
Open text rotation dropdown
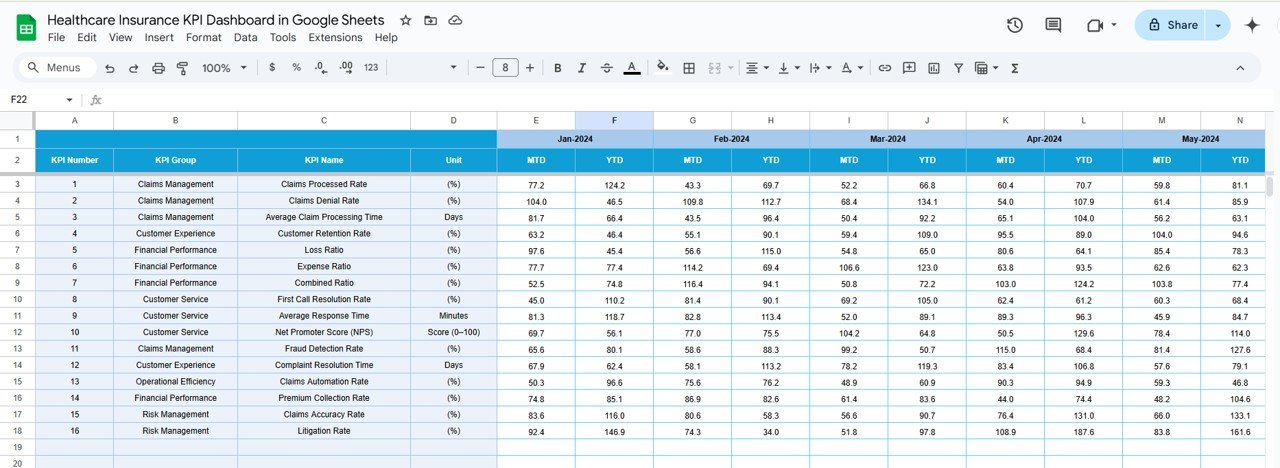point(852,68)
